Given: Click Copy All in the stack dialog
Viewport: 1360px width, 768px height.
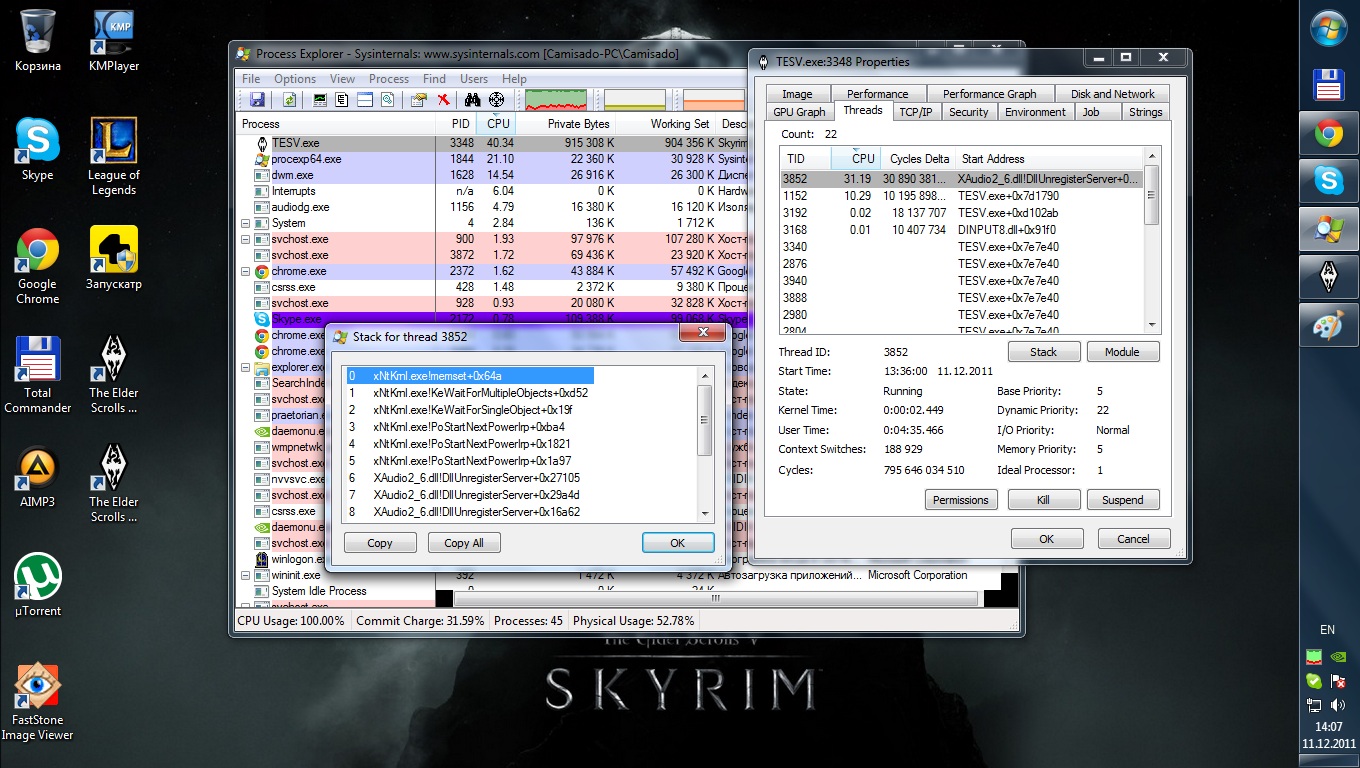Looking at the screenshot, I should coord(464,543).
